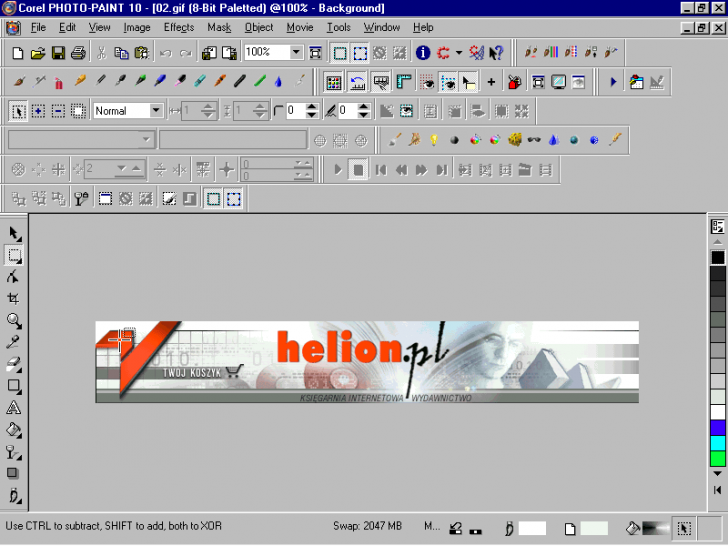Screen dimensions: 728x546
Task: Select the Rectangle Mask tool in toolbox
Action: 14,255
